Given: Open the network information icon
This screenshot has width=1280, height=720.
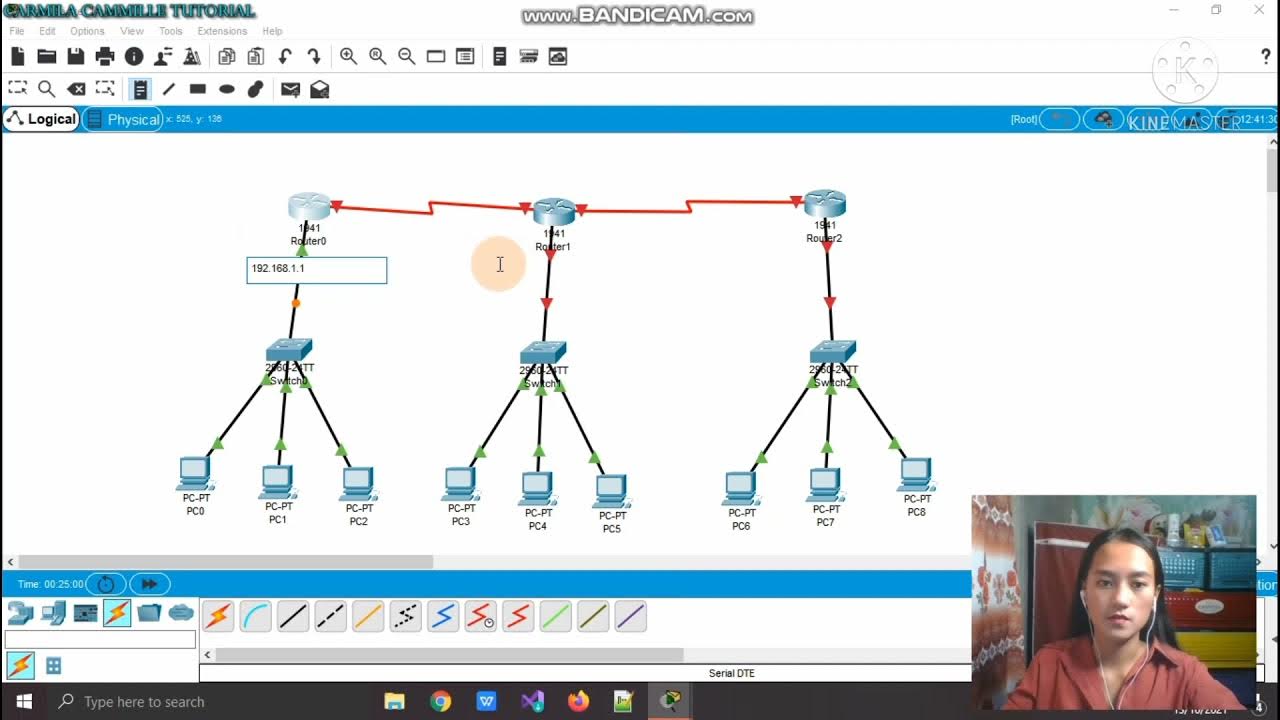Looking at the screenshot, I should 134,57.
